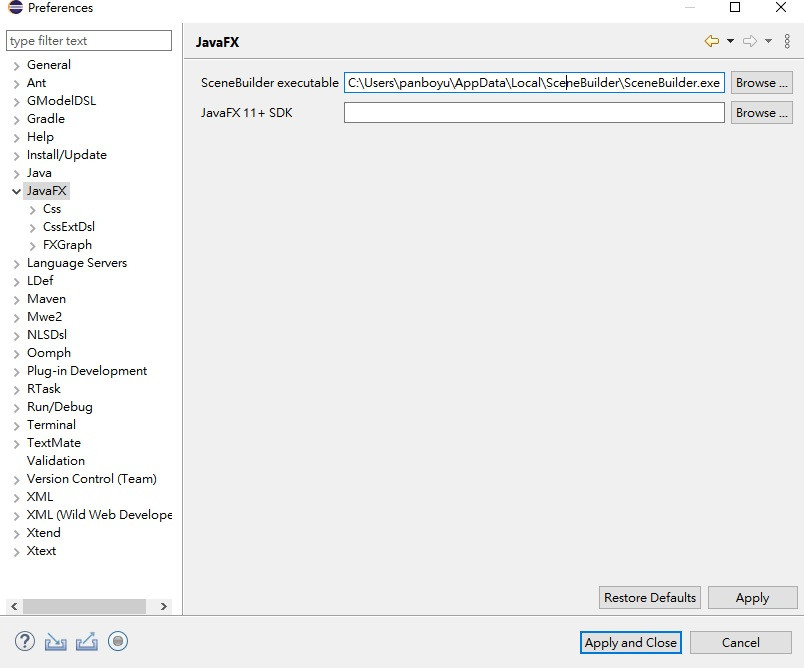Expand the XML category arrow
This screenshot has width=804, height=668.
(x=16, y=498)
